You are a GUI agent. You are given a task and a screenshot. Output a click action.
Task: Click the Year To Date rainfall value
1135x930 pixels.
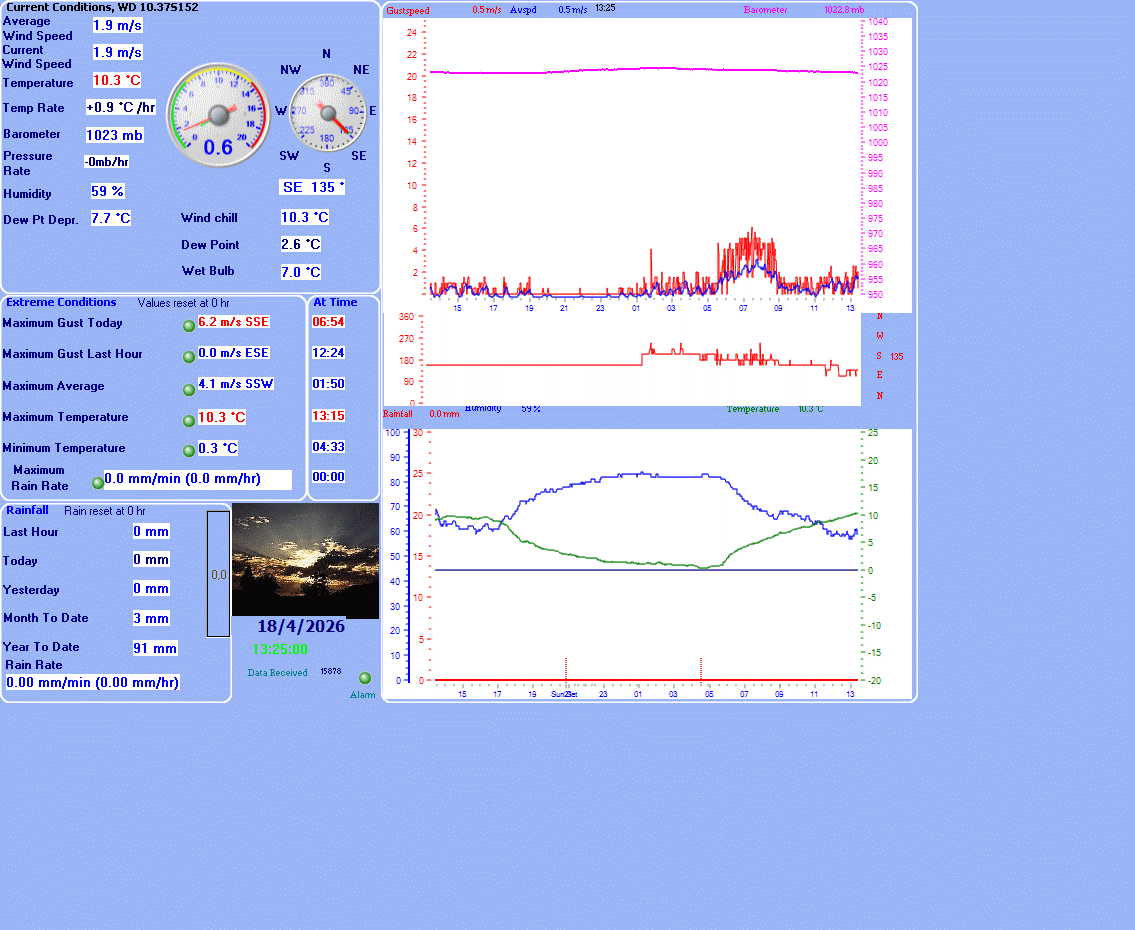(x=155, y=648)
